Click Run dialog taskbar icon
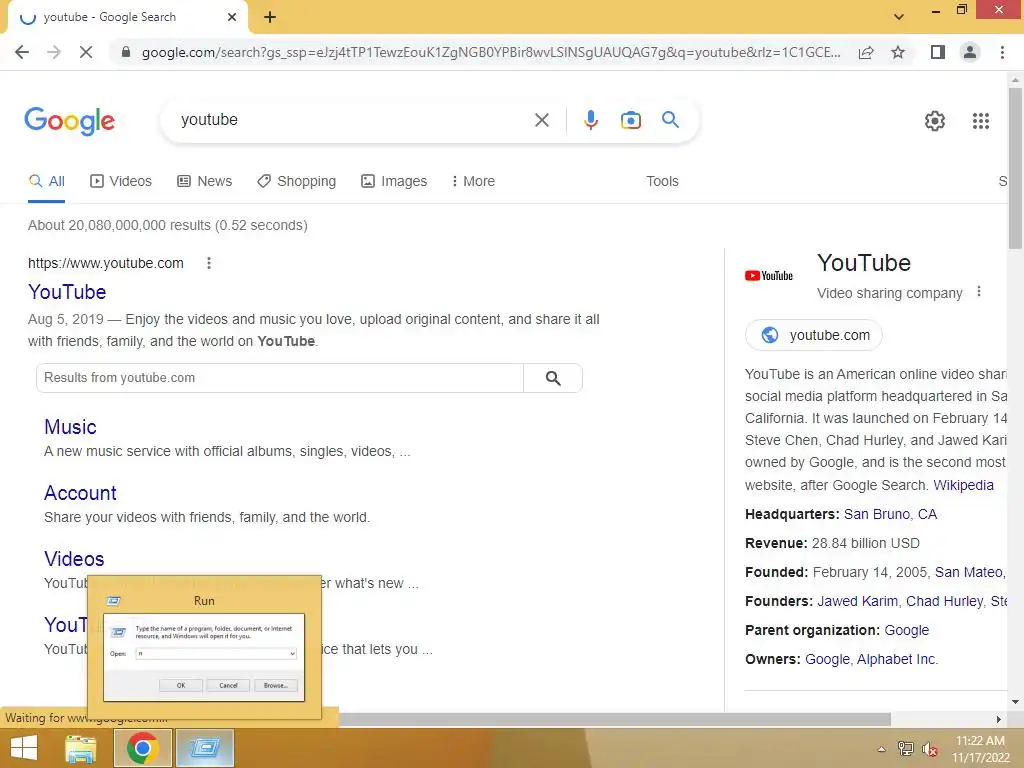The width and height of the screenshot is (1024, 768). tap(205, 748)
